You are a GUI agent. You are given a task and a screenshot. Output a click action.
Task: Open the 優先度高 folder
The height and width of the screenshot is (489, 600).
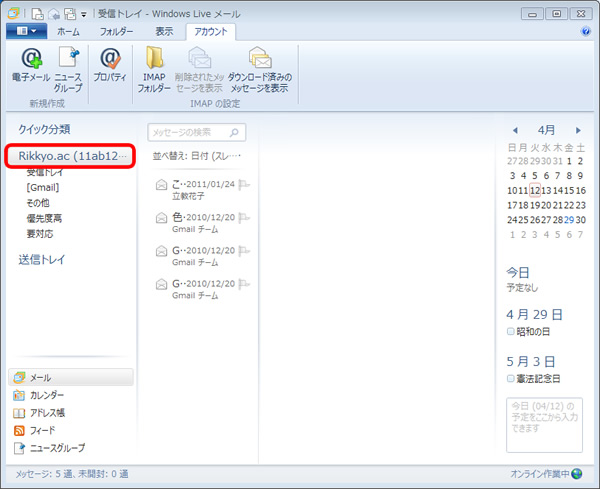[x=44, y=218]
